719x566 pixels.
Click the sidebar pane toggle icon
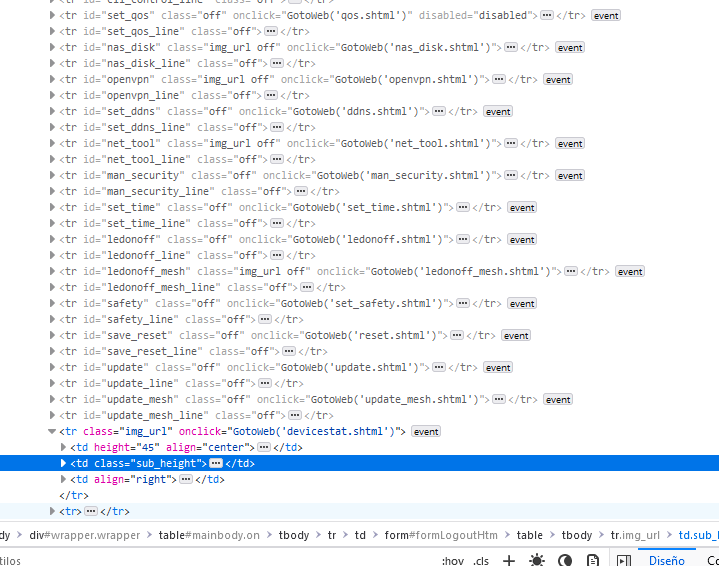point(622,560)
